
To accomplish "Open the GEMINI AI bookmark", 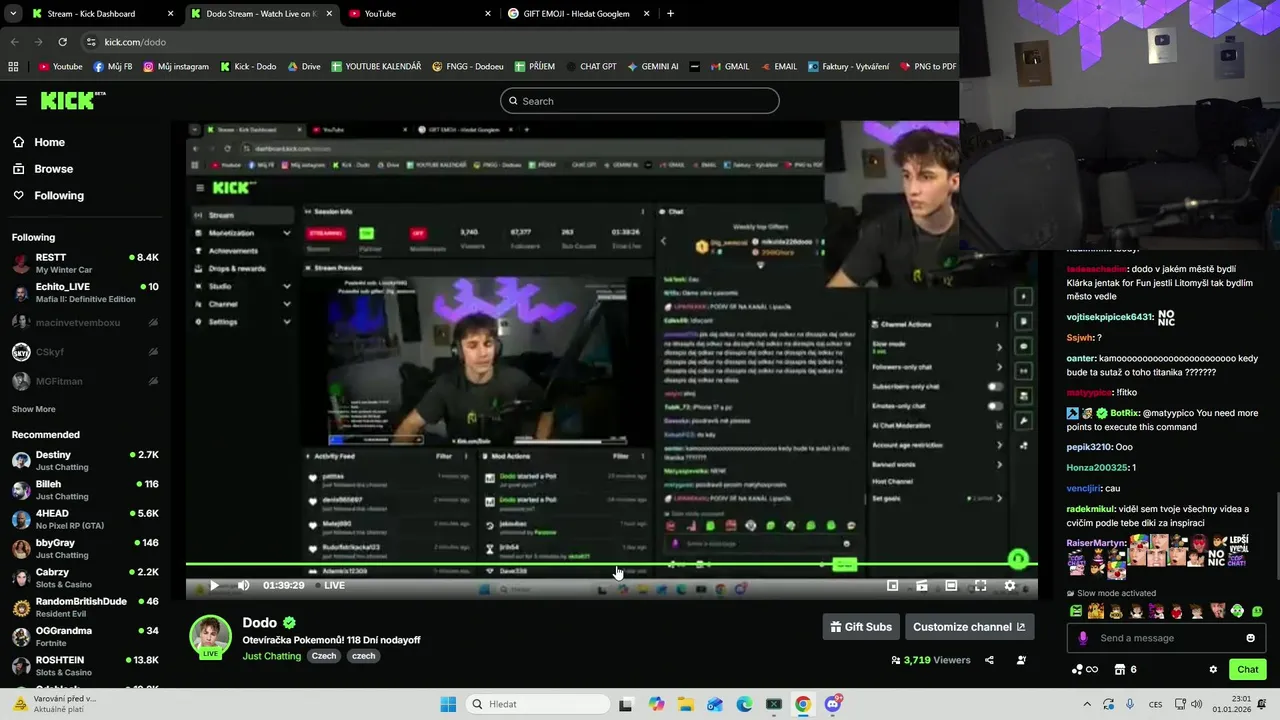I will coord(653,66).
